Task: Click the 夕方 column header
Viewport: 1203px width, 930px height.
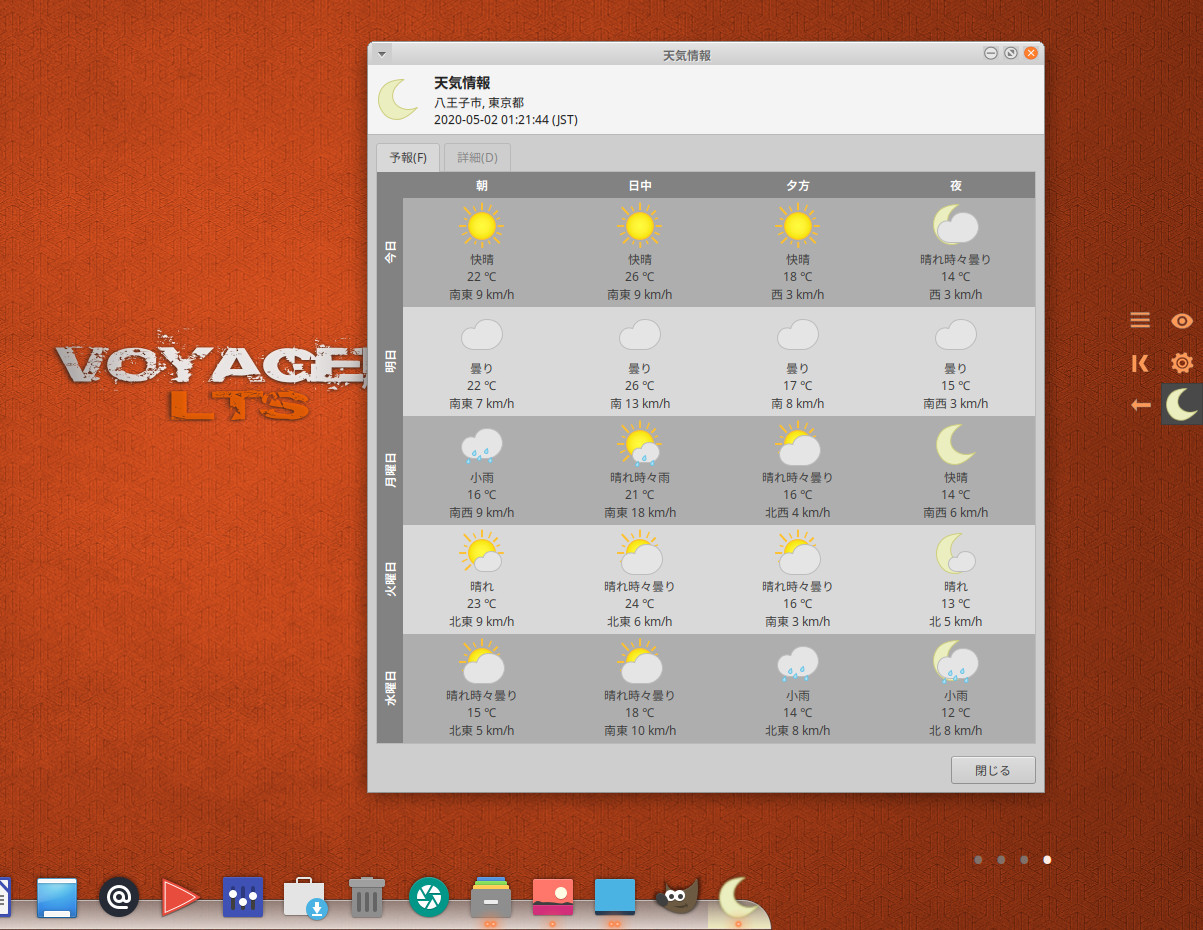Action: coord(797,186)
